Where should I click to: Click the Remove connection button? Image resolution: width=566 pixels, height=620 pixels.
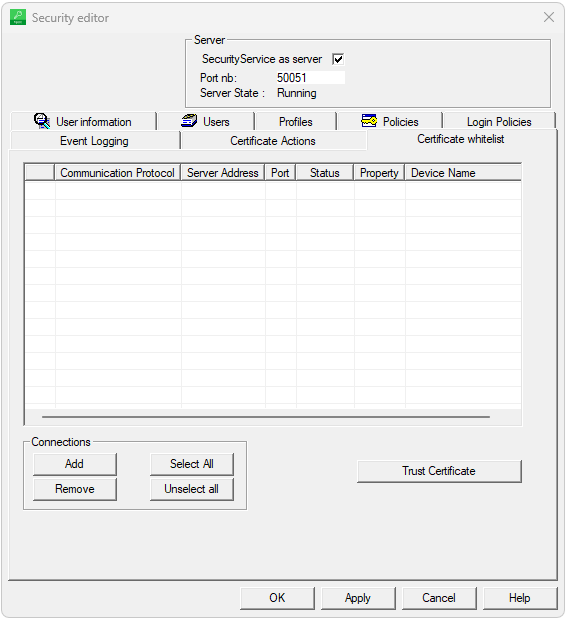coord(75,489)
